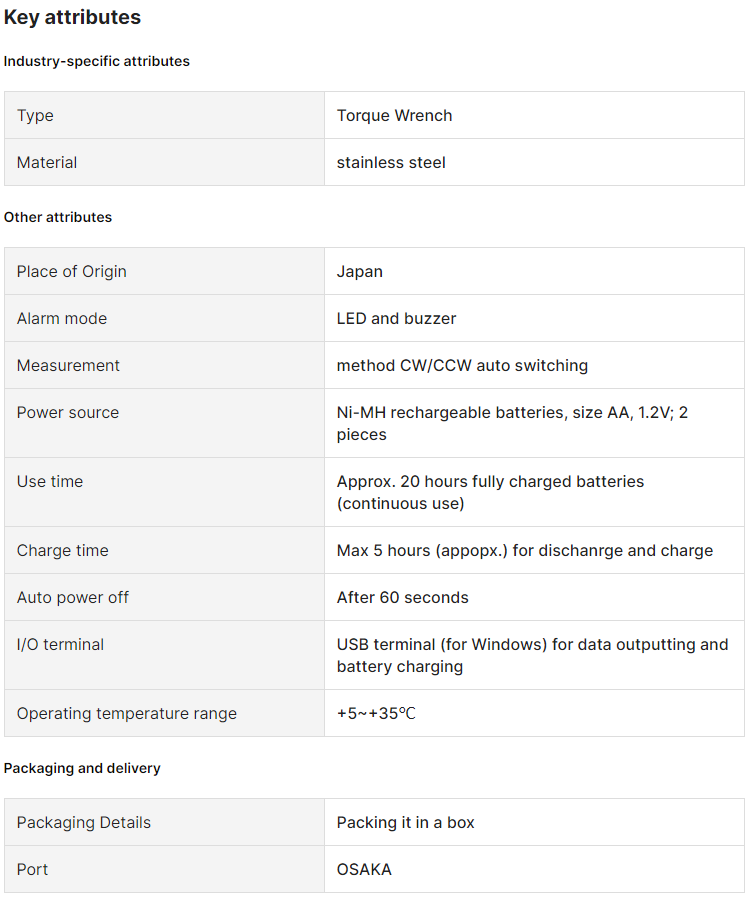This screenshot has width=756, height=907.
Task: Click the After 60 seconds value
Action: pos(402,597)
